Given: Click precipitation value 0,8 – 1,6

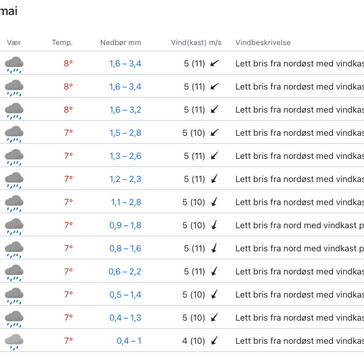Looking at the screenshot, I should (125, 248).
